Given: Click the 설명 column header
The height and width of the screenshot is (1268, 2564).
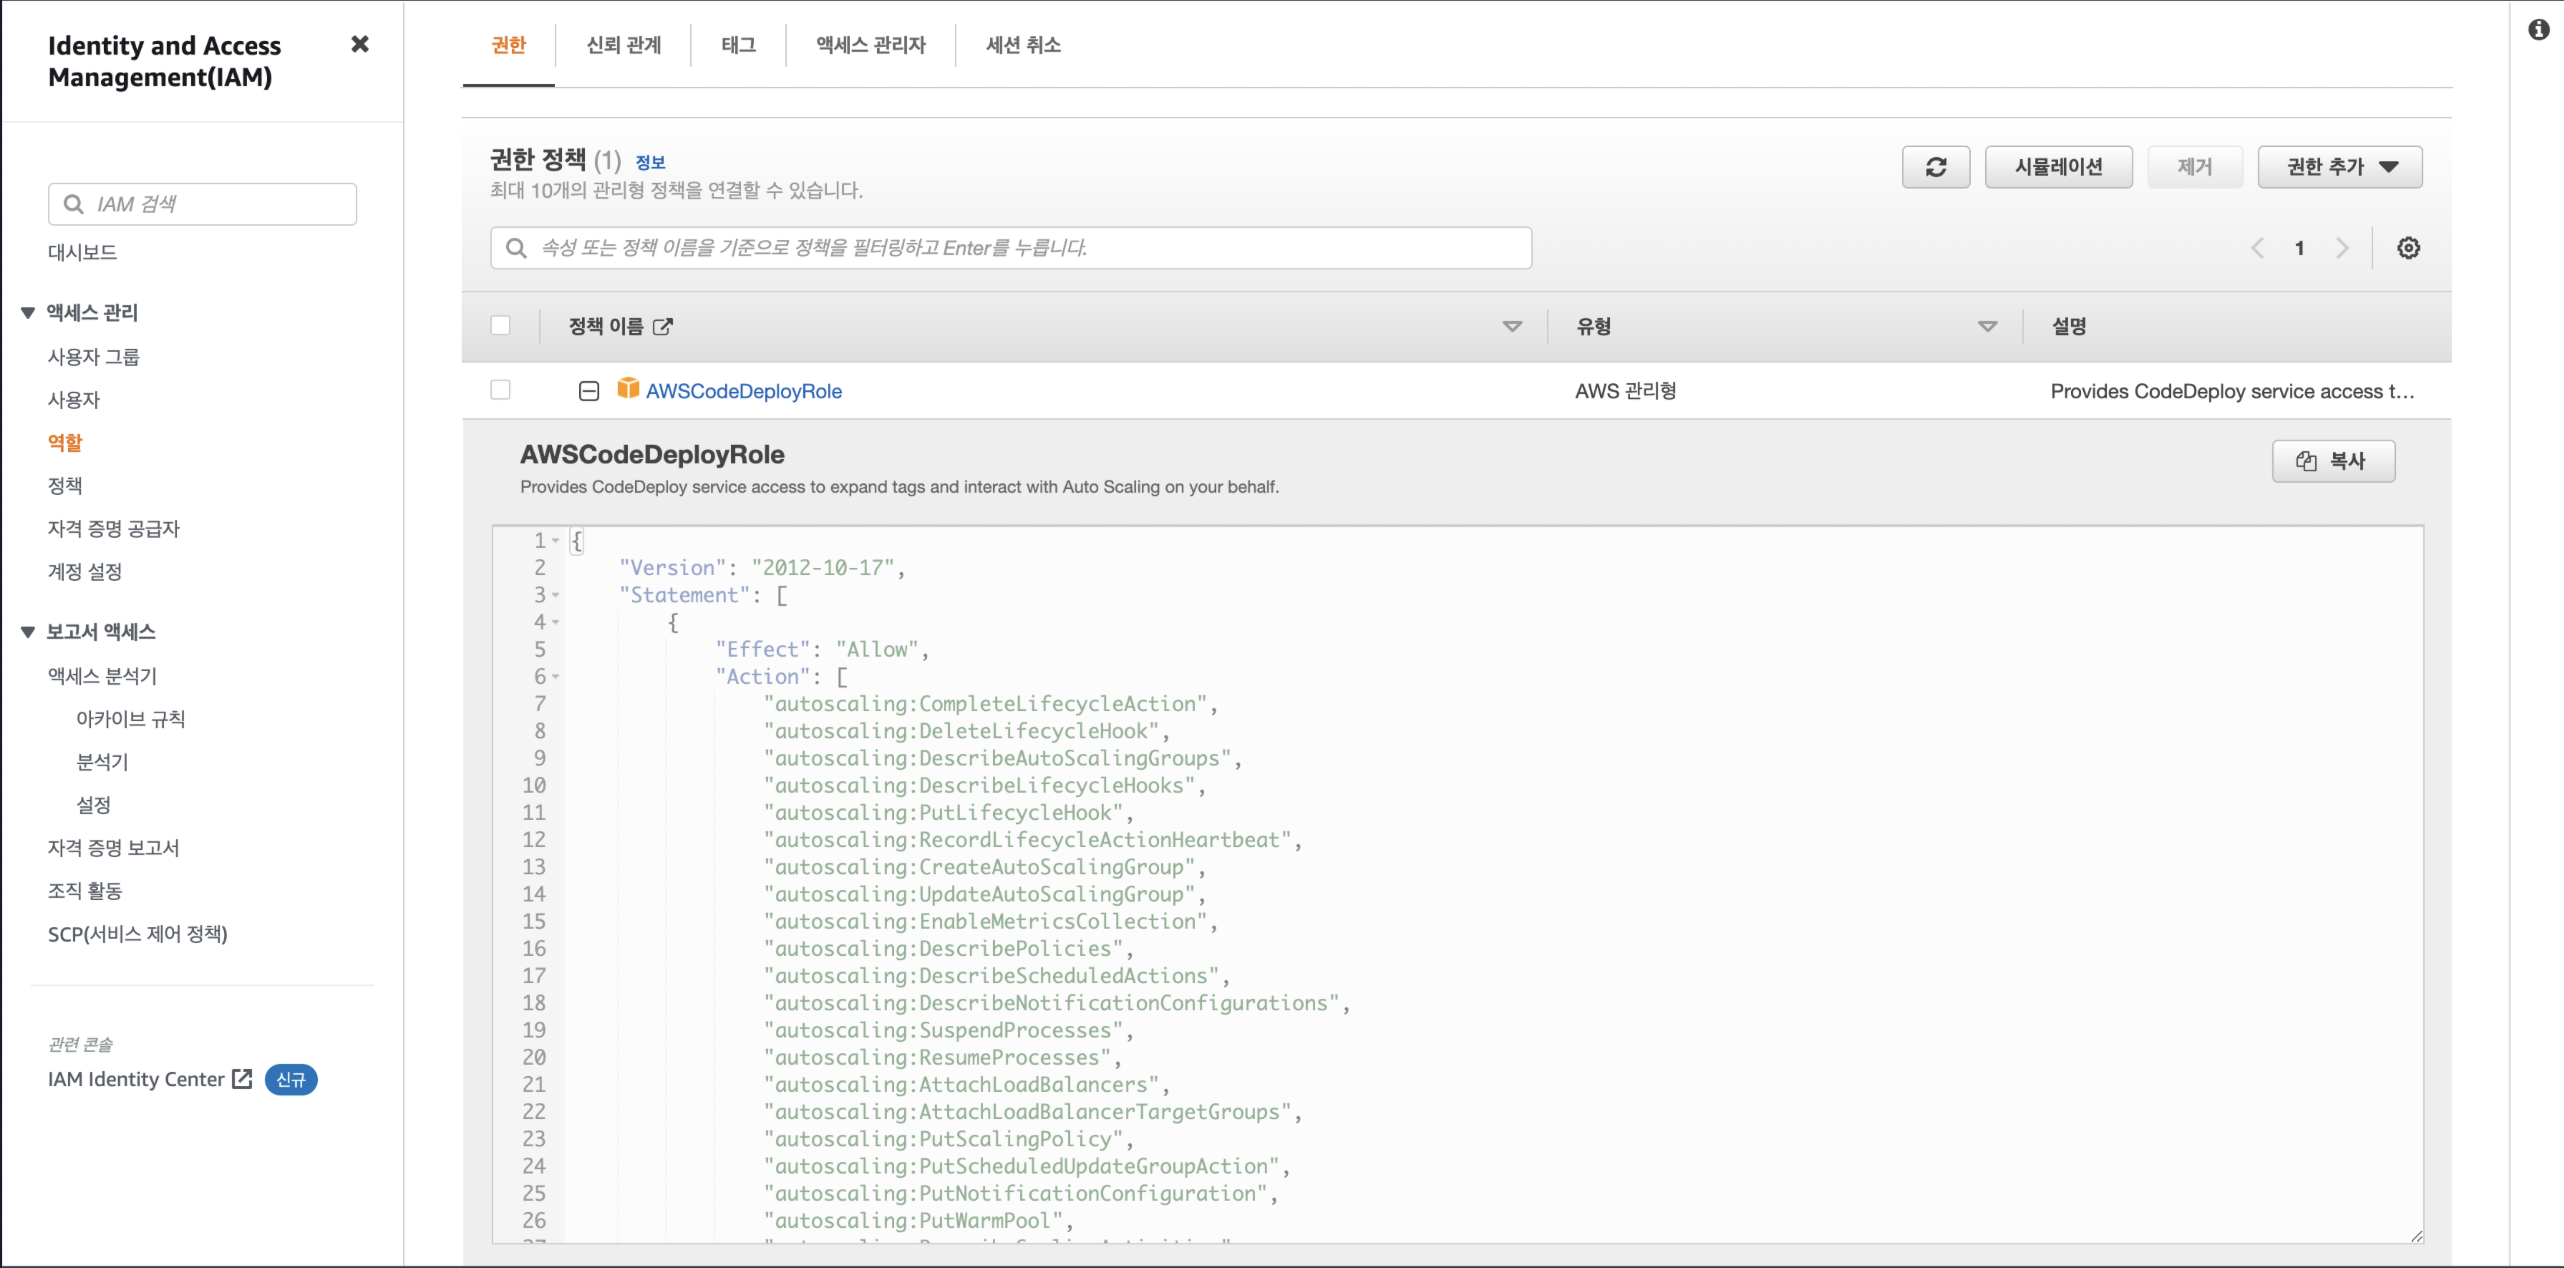Looking at the screenshot, I should coord(2069,326).
